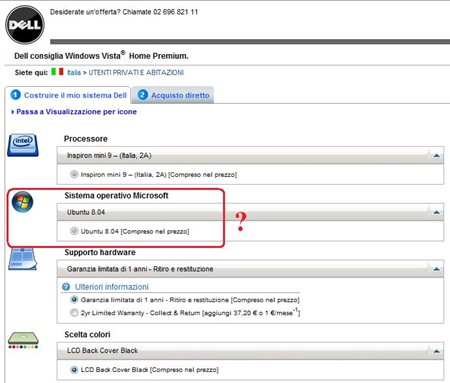
Task: Click the Italian flag icon
Action: click(x=57, y=72)
